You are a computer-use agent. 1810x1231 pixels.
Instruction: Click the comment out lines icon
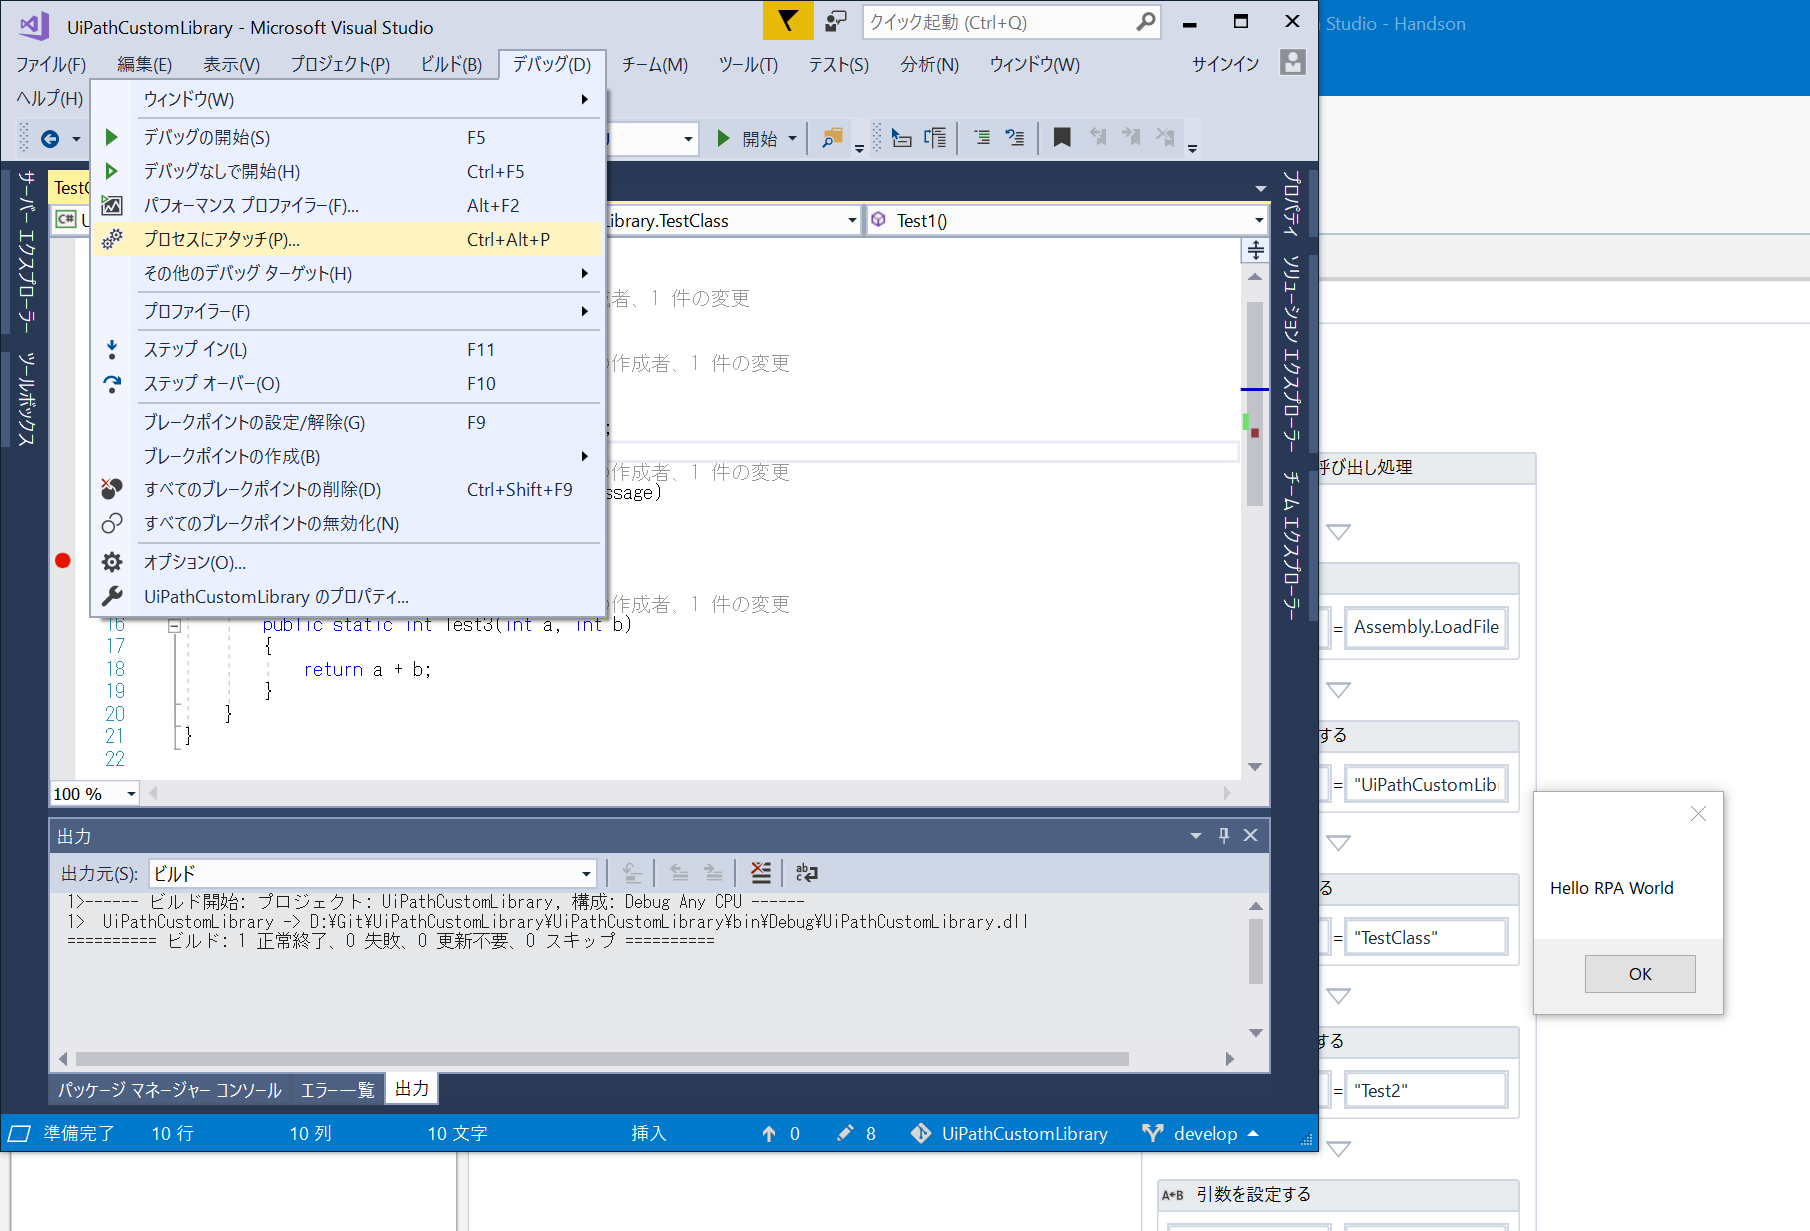[983, 138]
